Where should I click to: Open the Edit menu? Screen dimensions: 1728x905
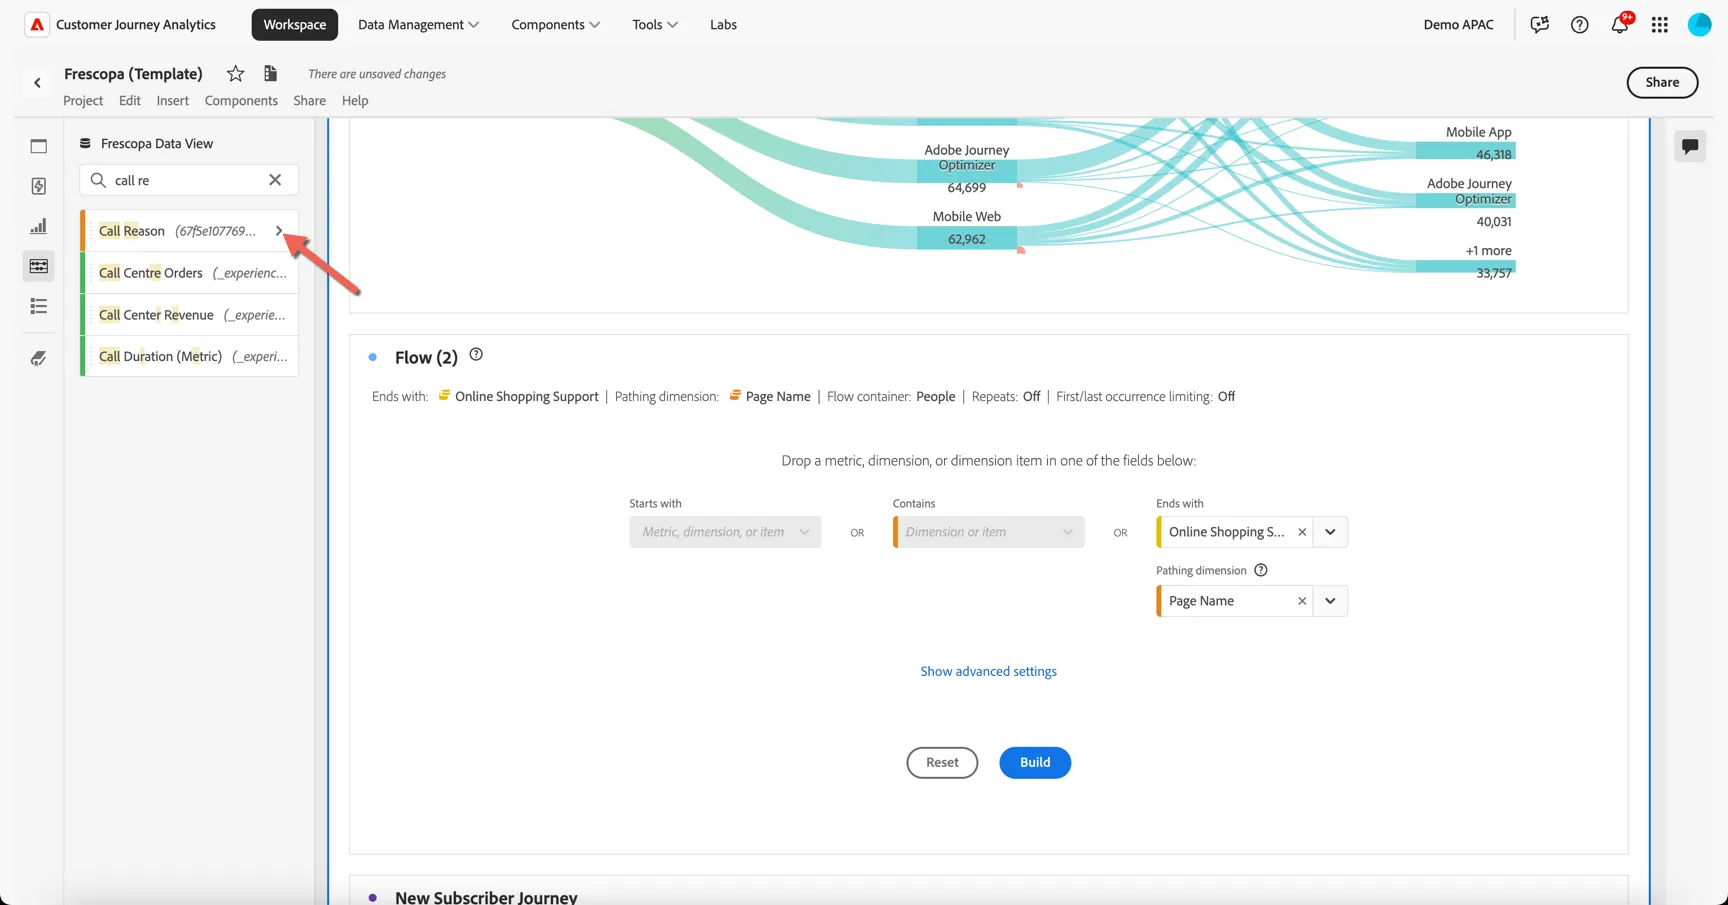pos(130,101)
